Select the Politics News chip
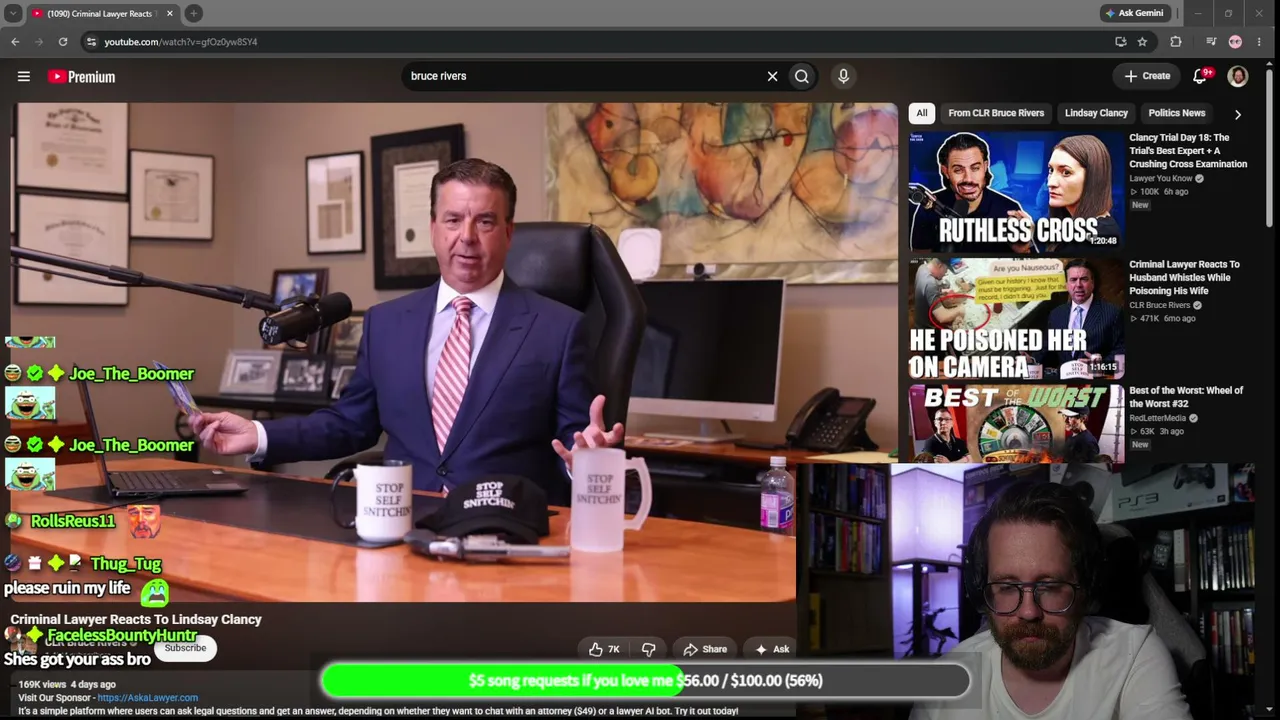This screenshot has height=720, width=1280. tap(1176, 113)
